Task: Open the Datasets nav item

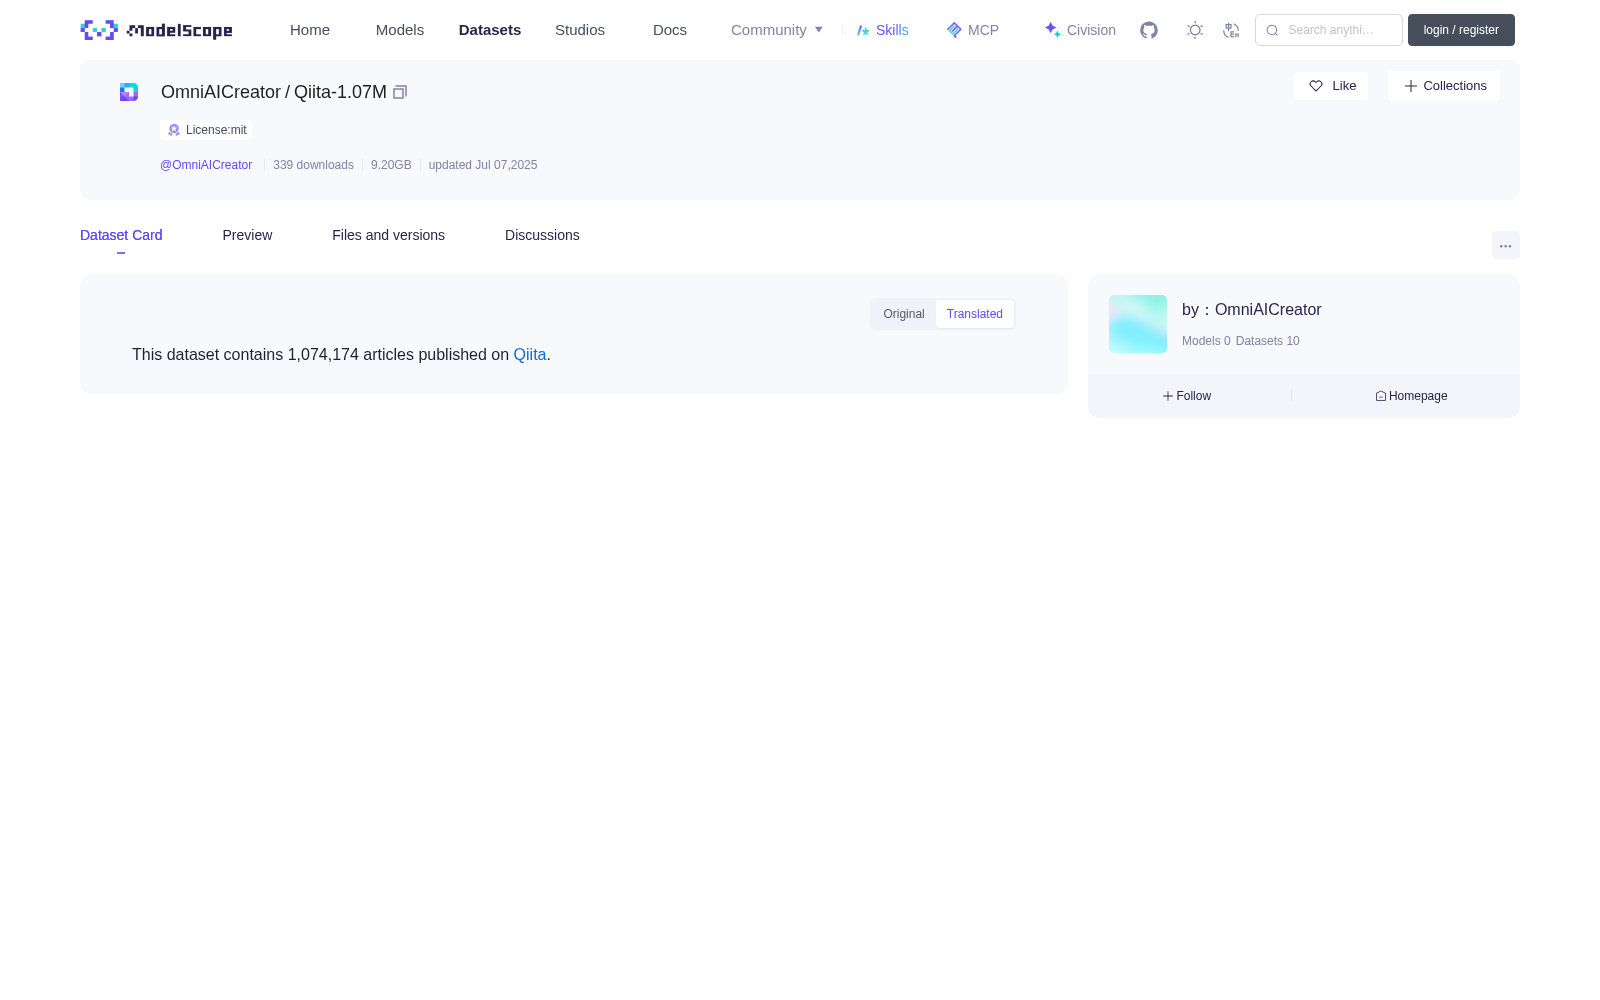Action: tap(490, 30)
